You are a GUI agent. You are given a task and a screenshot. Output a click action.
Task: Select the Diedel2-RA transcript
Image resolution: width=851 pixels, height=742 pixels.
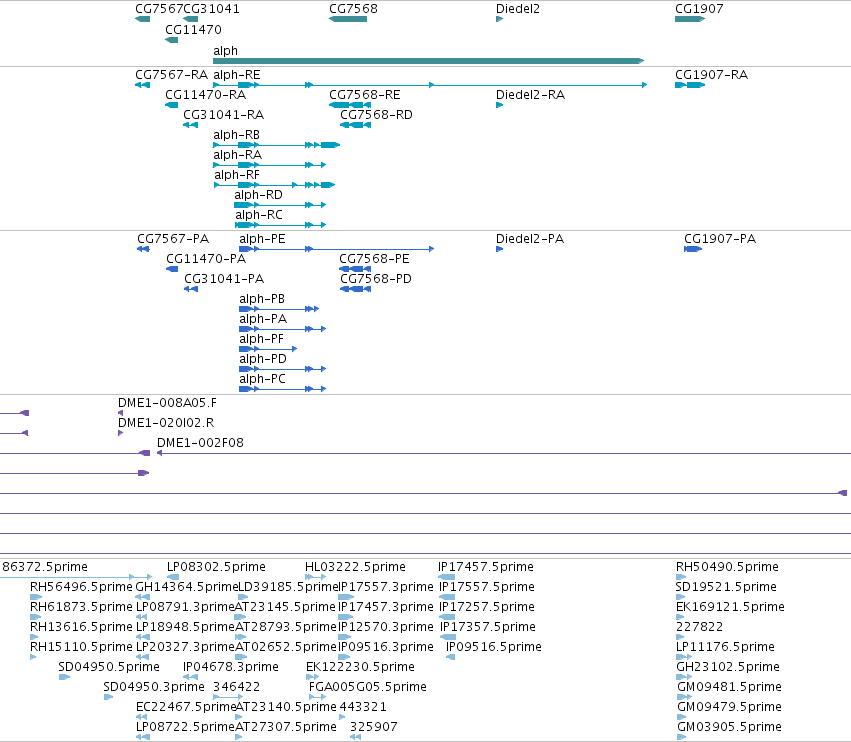pyautogui.click(x=499, y=105)
